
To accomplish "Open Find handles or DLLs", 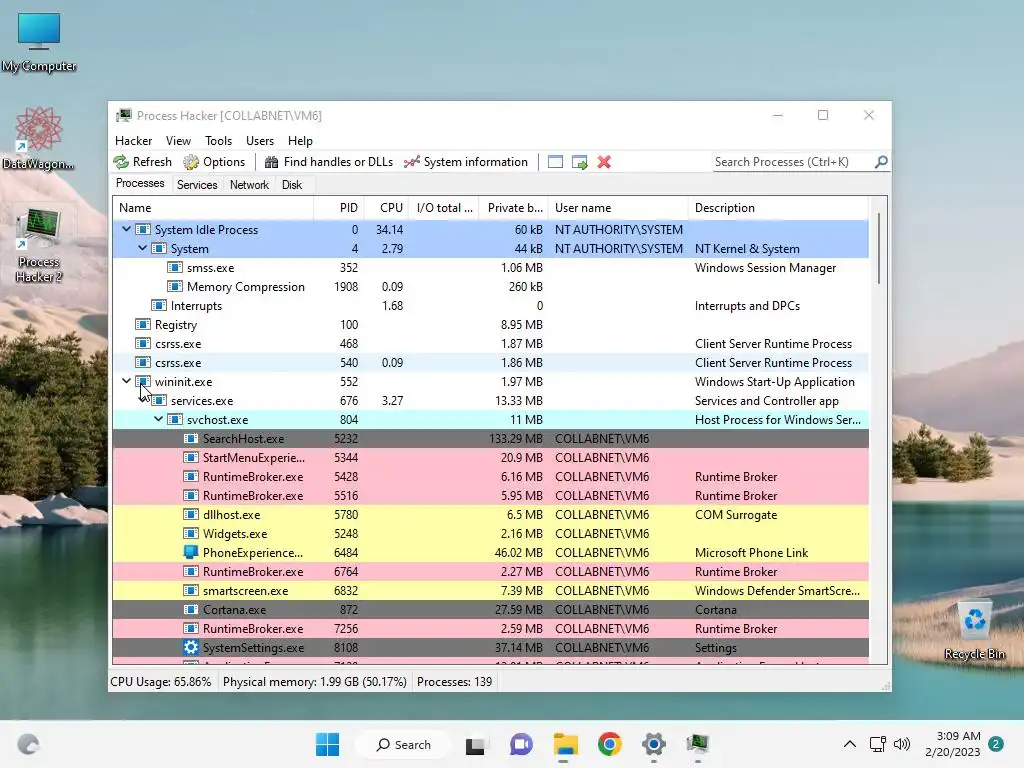I will 328,162.
